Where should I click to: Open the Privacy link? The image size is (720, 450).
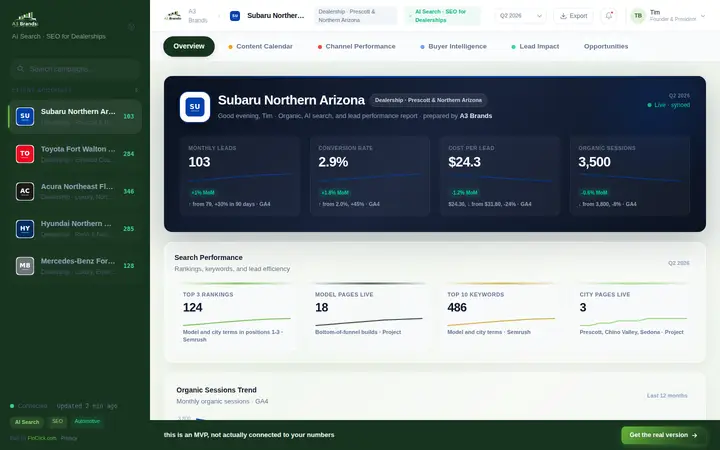point(69,438)
